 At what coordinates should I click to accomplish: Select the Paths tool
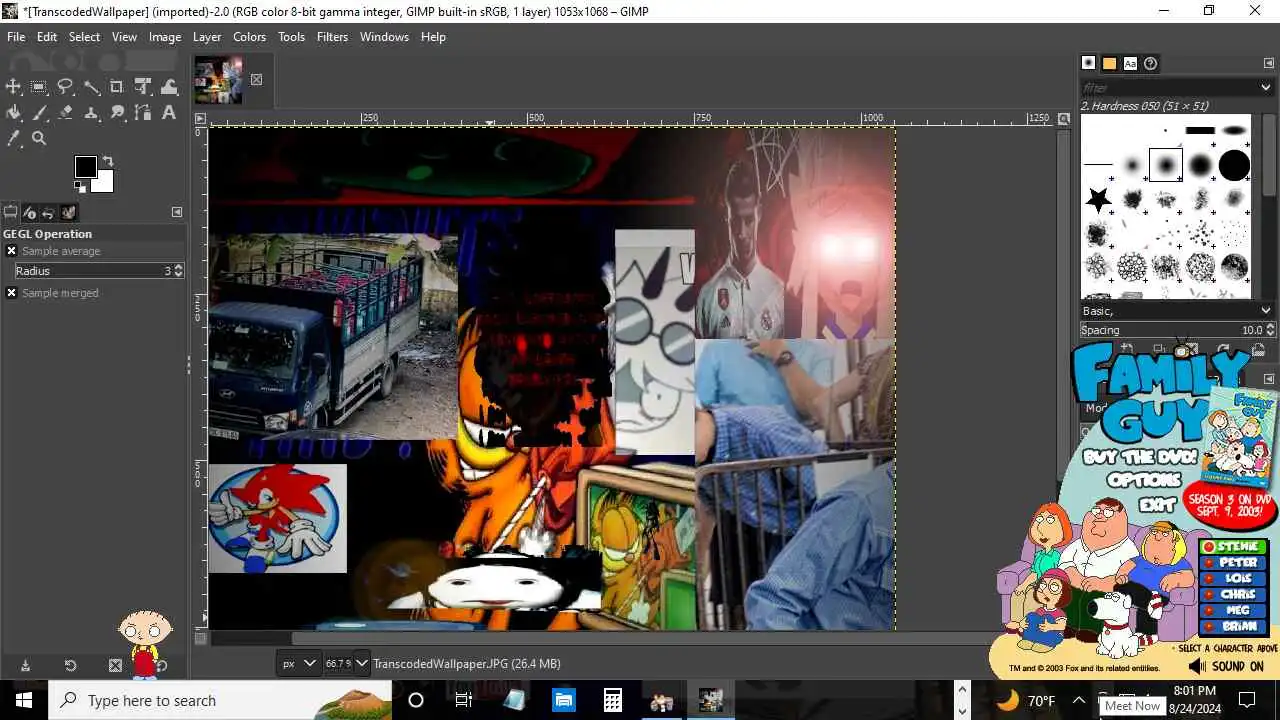[143, 113]
